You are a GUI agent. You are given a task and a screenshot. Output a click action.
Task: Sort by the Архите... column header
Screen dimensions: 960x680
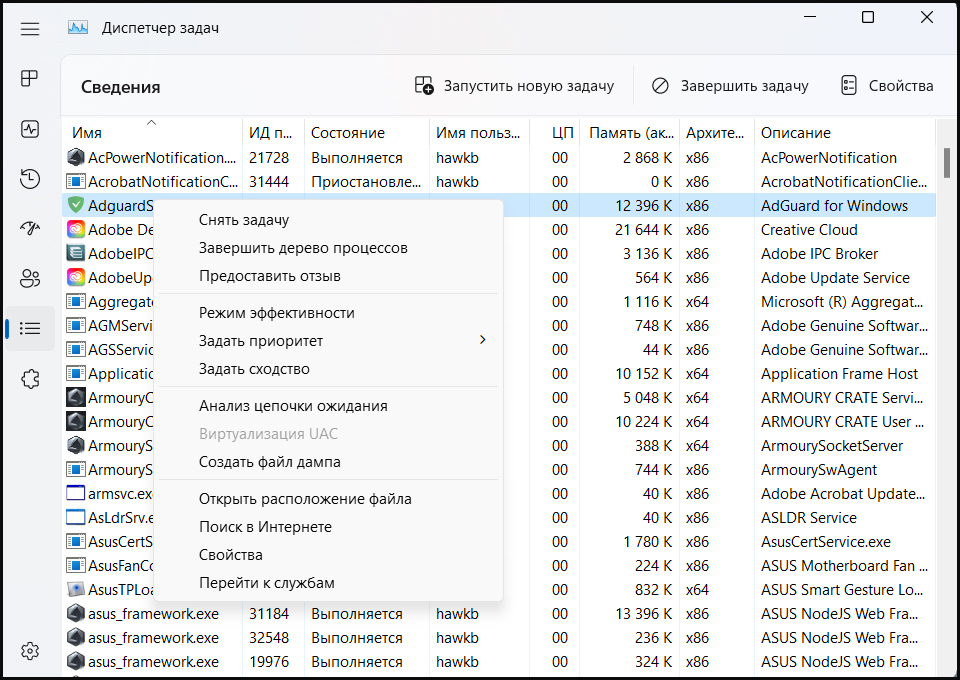717,132
